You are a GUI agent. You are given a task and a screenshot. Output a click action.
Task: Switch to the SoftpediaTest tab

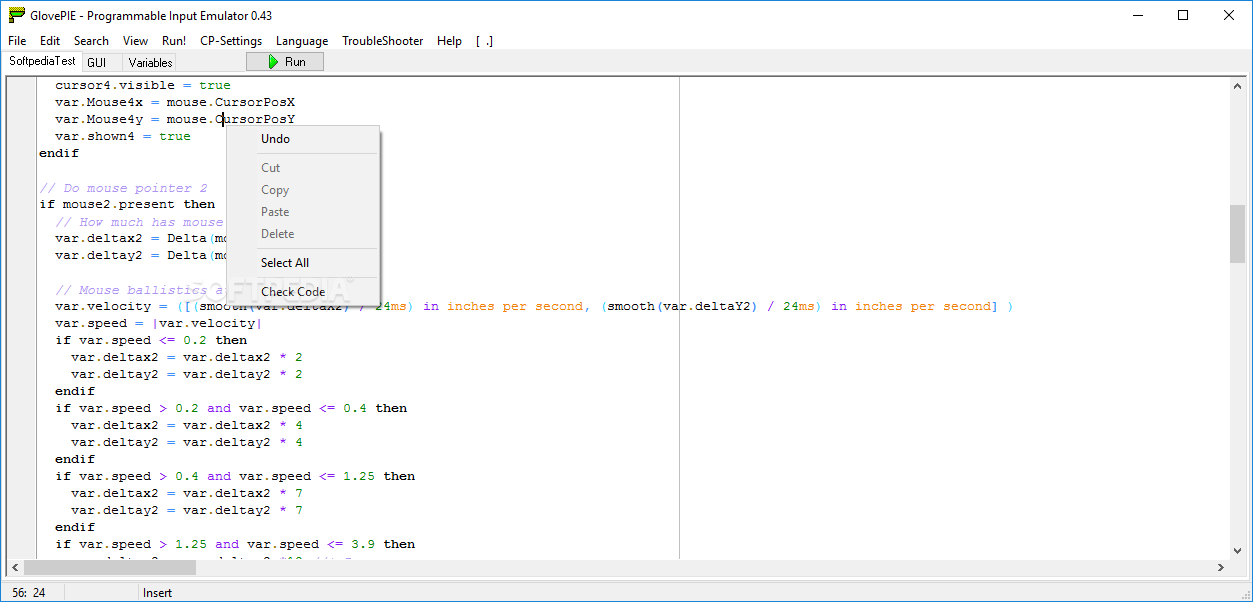coord(42,61)
